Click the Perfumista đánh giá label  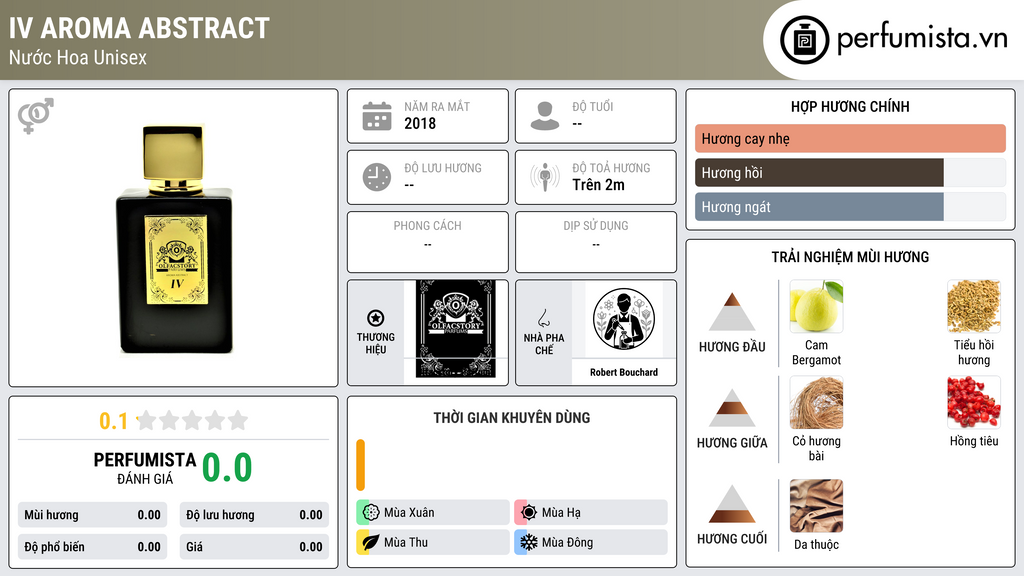tap(145, 468)
